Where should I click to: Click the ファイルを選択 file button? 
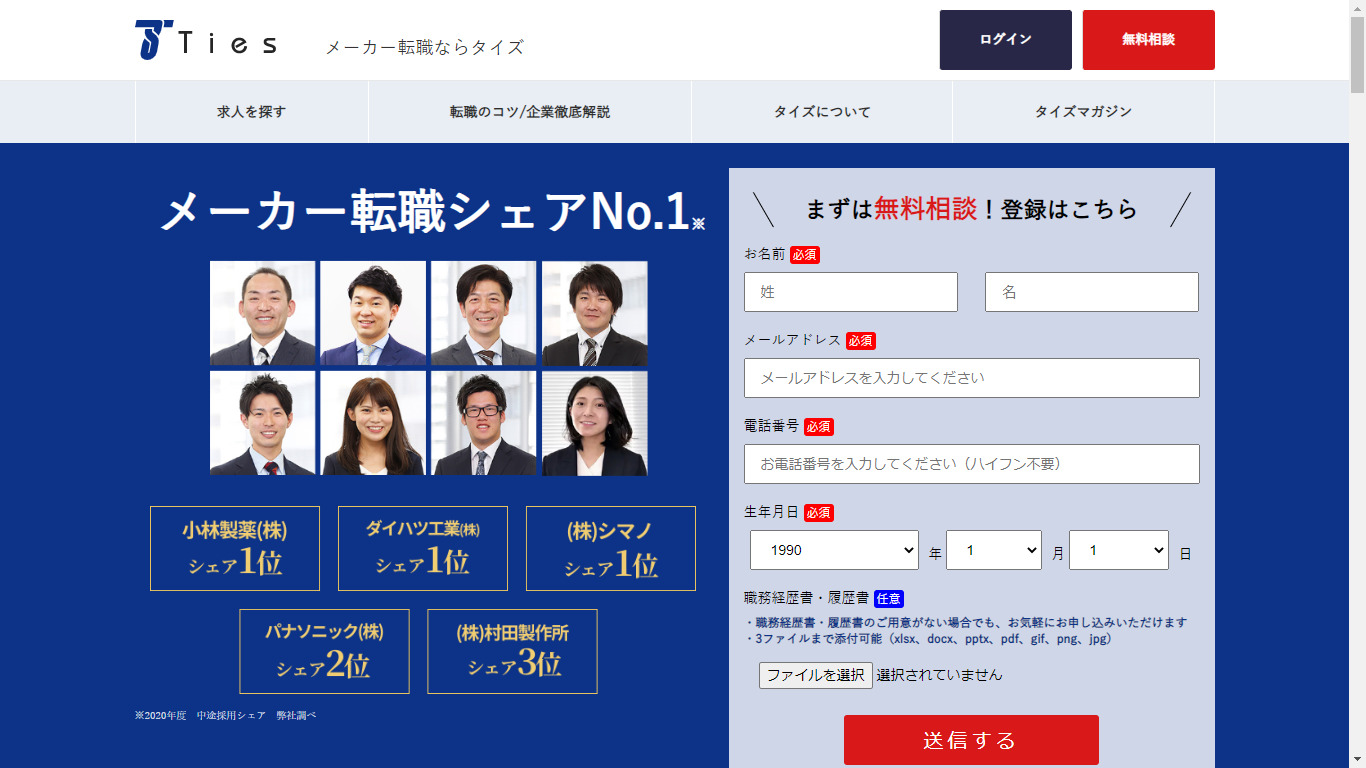coord(816,675)
